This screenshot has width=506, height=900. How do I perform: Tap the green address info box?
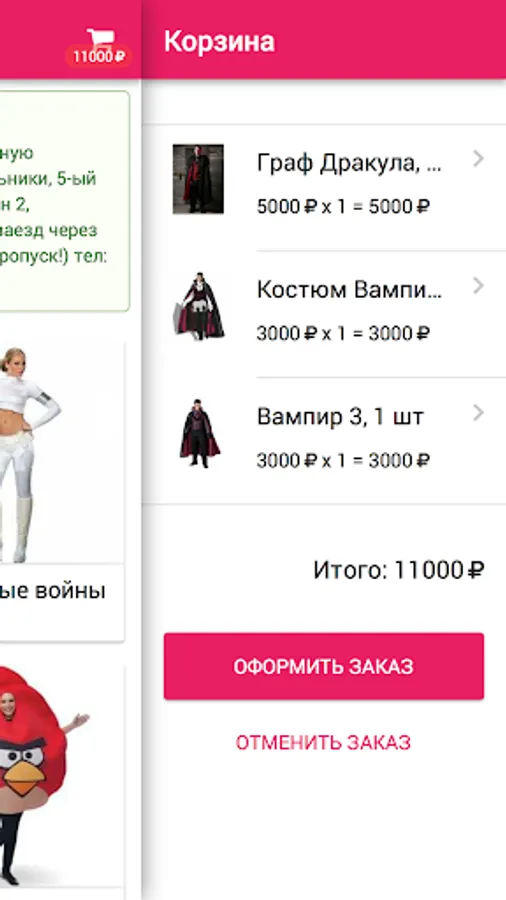(65, 201)
